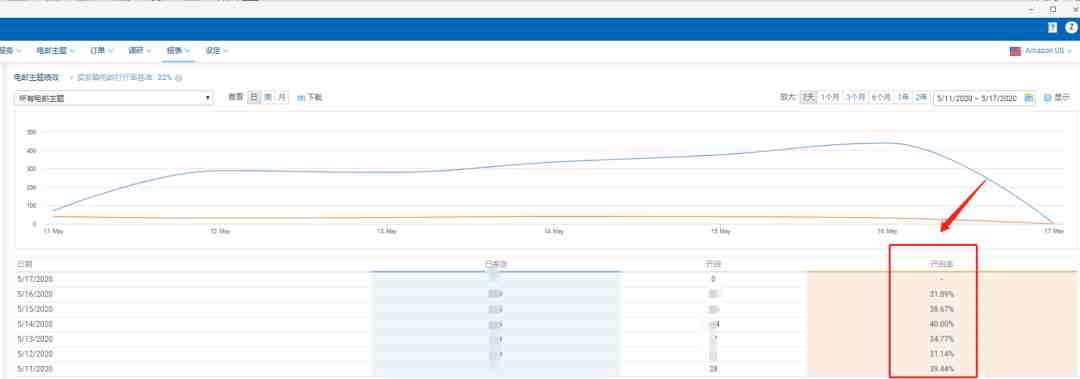
Task: Click the 开启率 column header
Action: 941,264
